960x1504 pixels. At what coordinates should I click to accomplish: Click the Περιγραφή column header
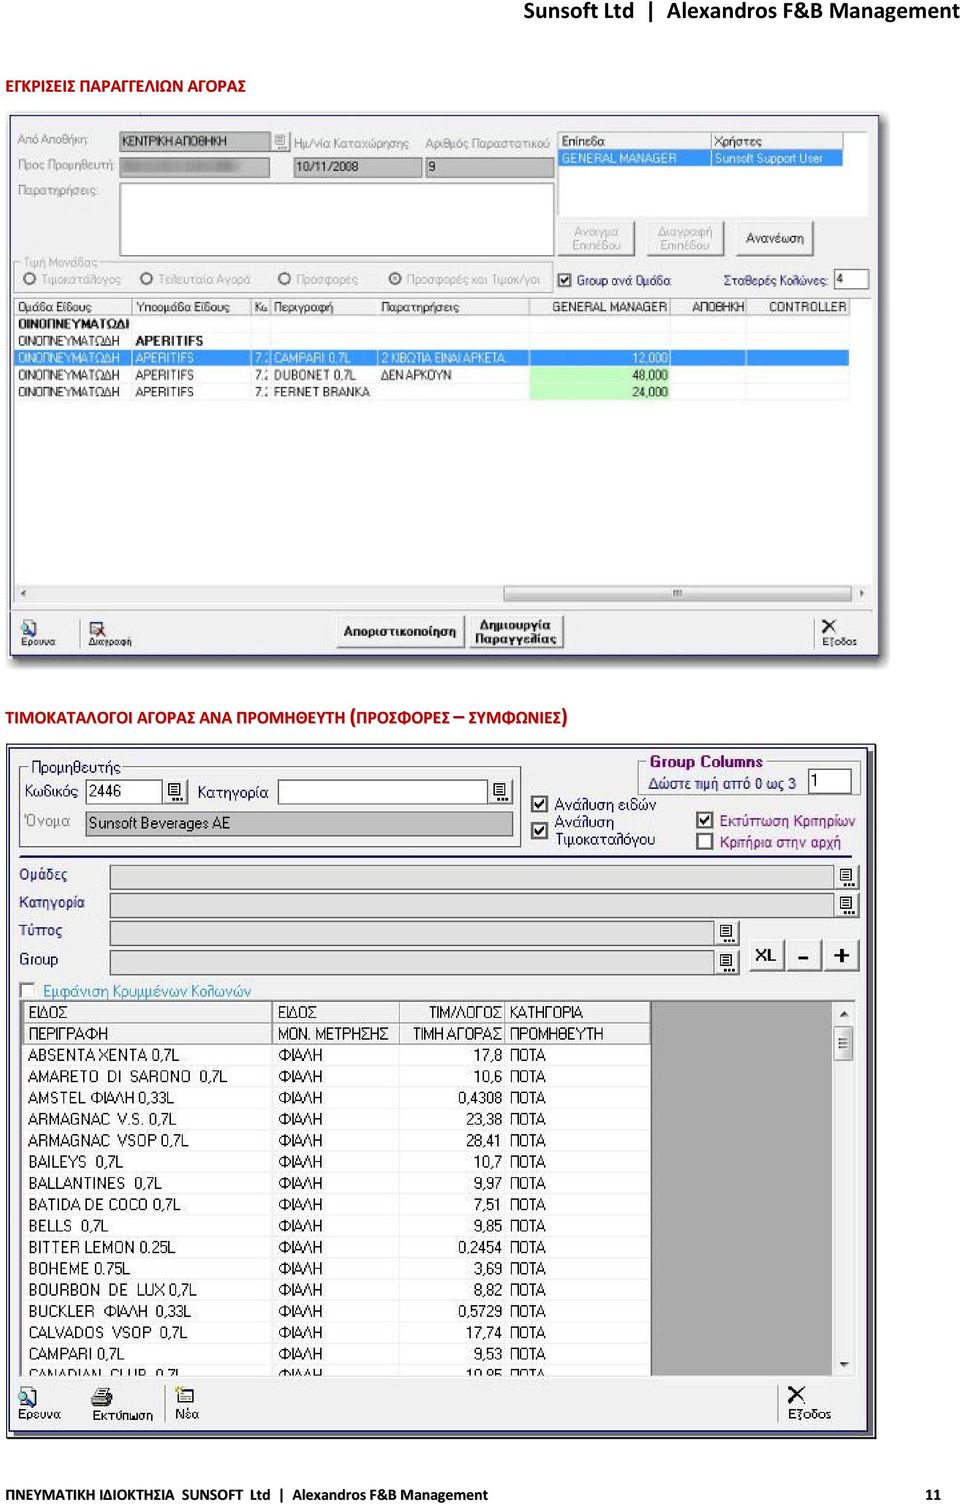(x=325, y=307)
